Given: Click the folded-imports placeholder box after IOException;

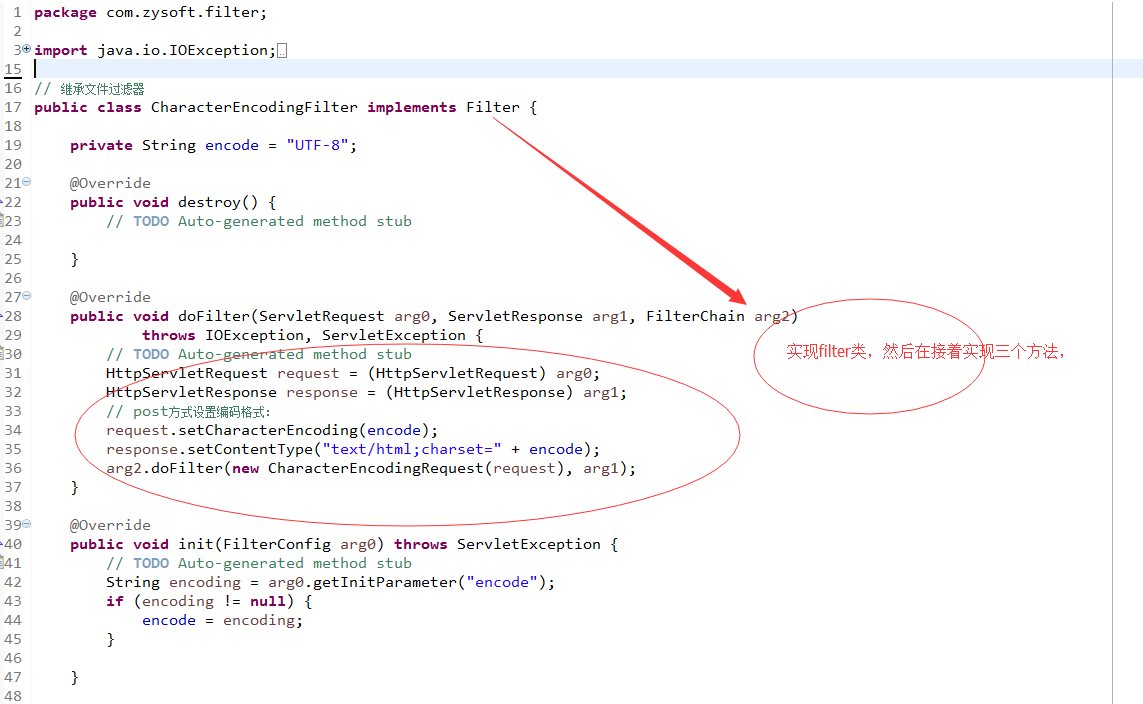Looking at the screenshot, I should point(282,51).
